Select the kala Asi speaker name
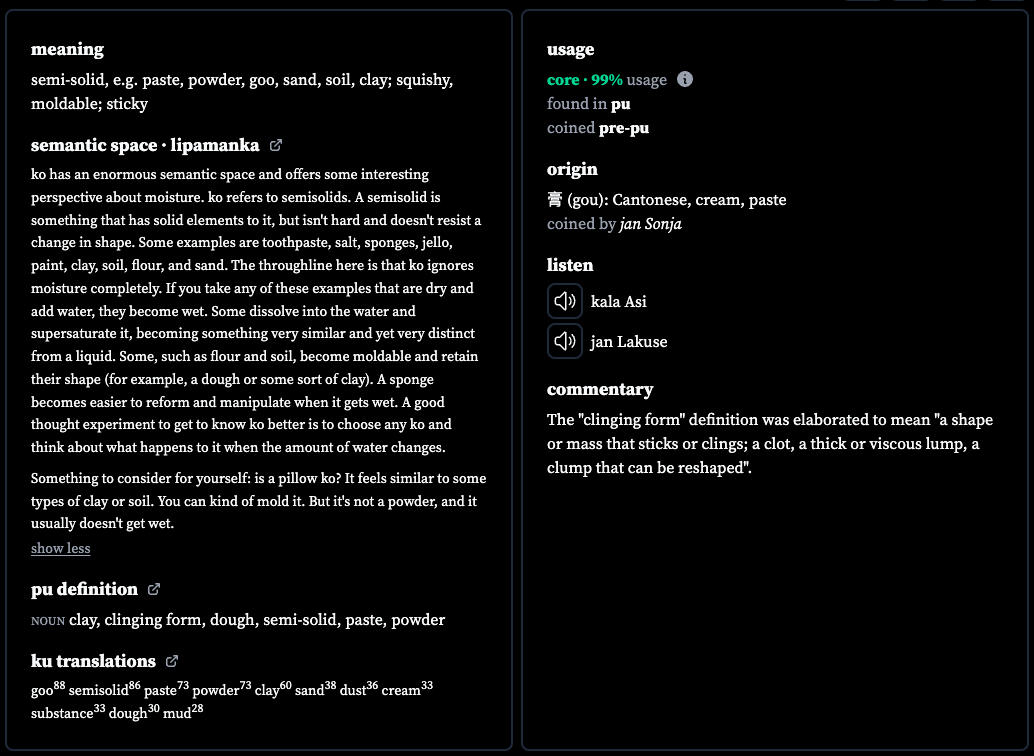The image size is (1034, 756). pos(619,301)
